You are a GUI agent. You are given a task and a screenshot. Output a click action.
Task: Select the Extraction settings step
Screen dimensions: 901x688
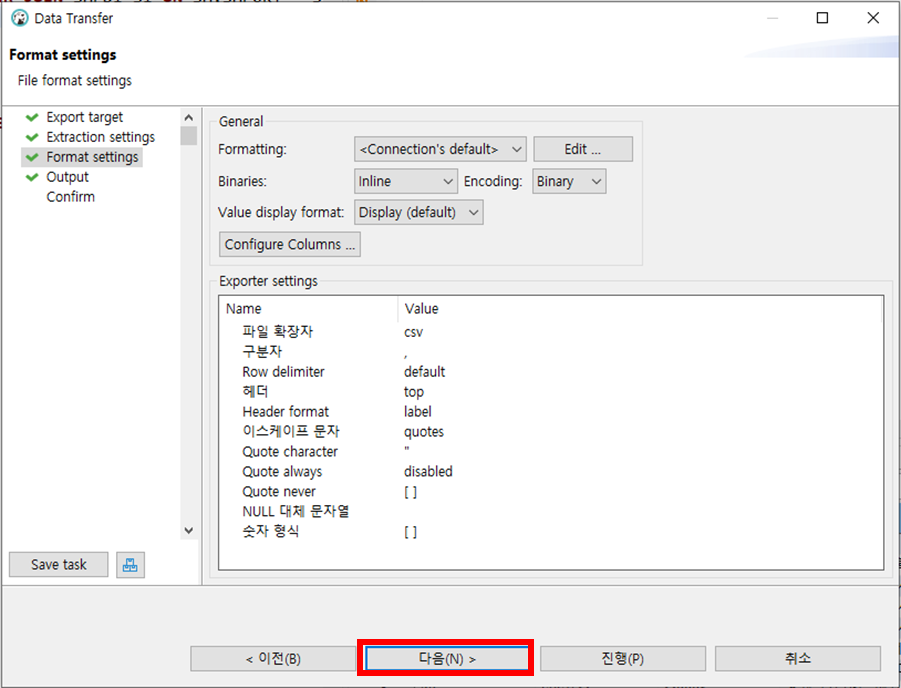tap(101, 137)
